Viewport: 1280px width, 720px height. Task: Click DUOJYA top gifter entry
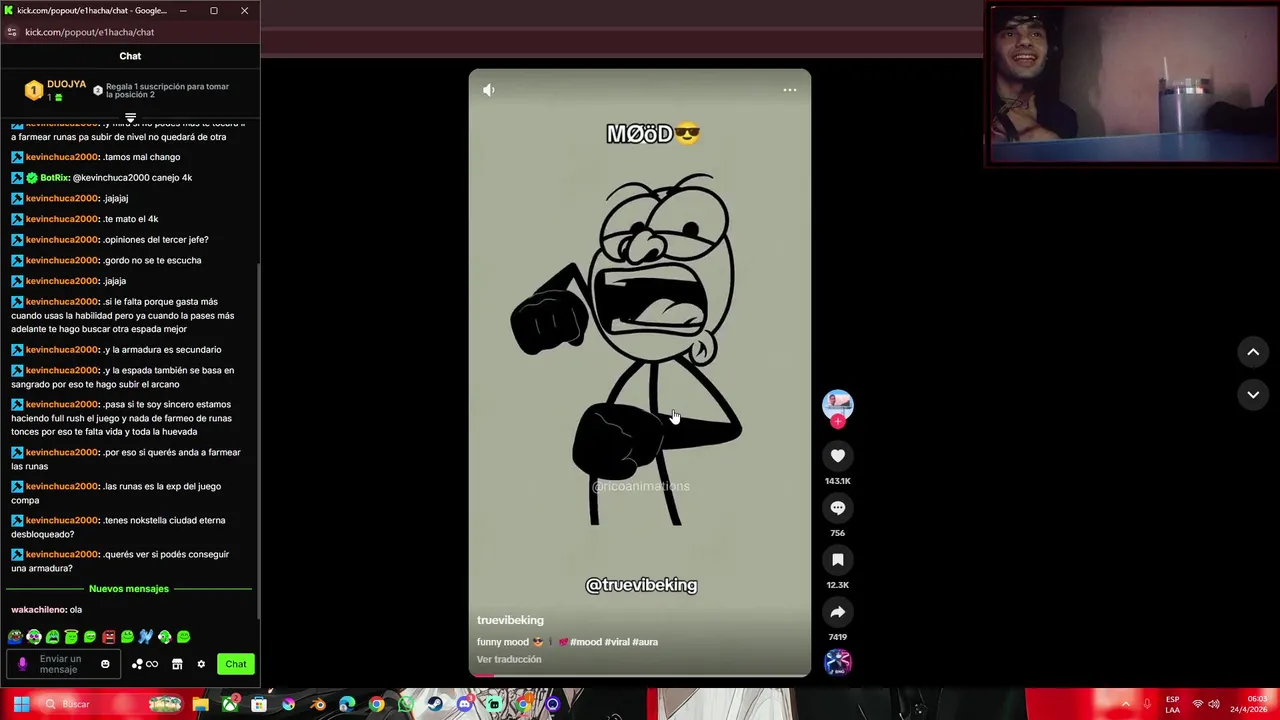(x=55, y=90)
